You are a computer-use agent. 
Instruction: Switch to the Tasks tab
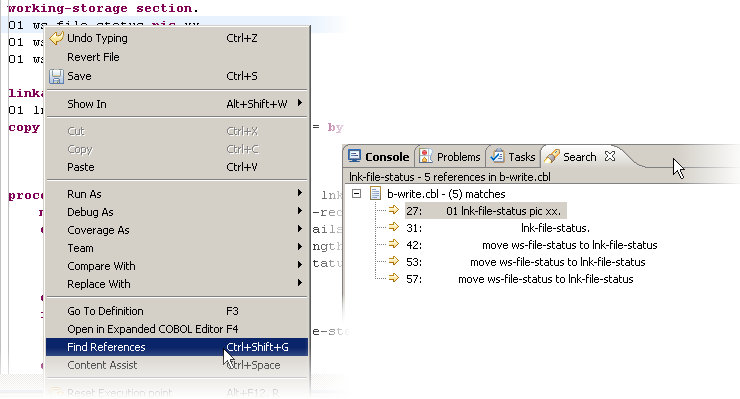[513, 156]
